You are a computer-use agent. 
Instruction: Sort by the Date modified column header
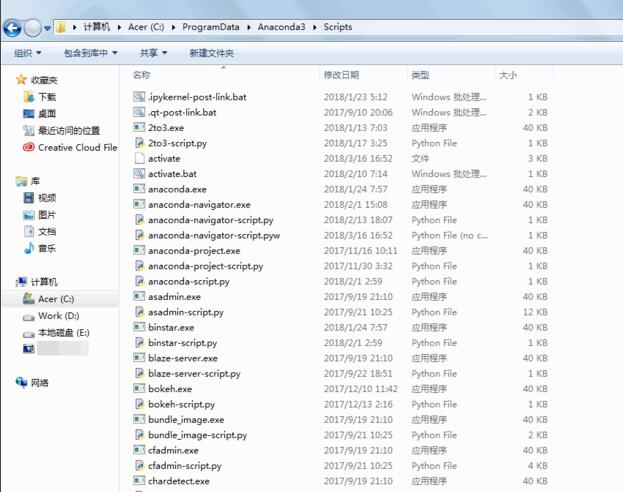tap(341, 75)
